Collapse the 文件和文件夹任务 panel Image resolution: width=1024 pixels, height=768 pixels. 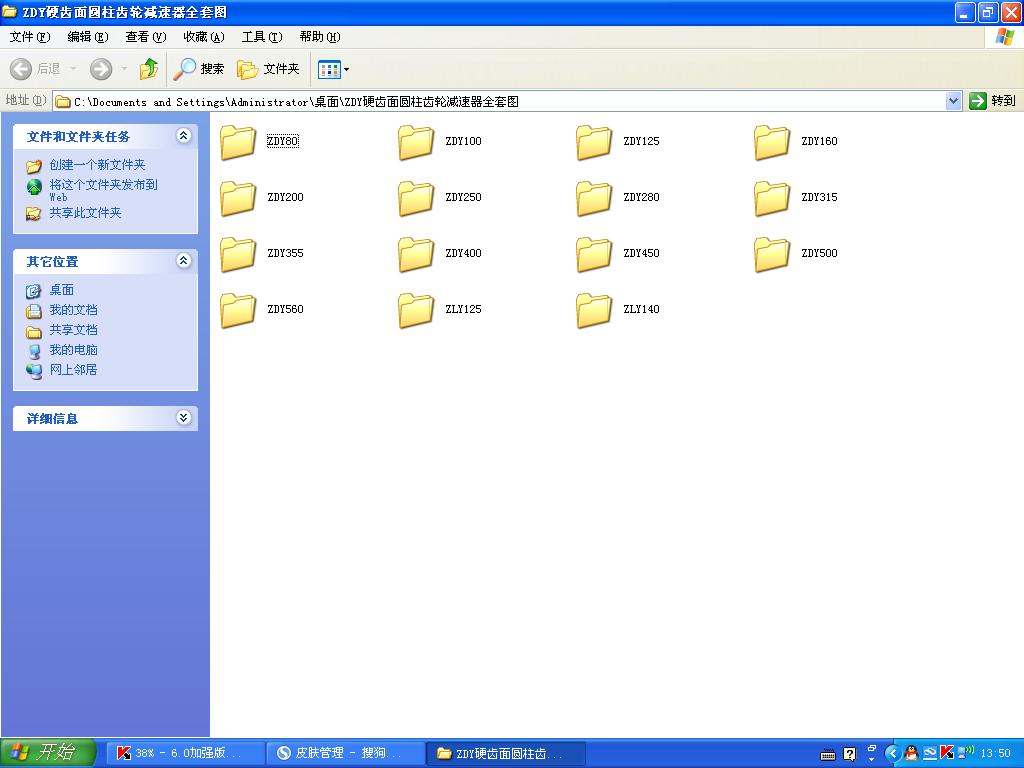(184, 136)
